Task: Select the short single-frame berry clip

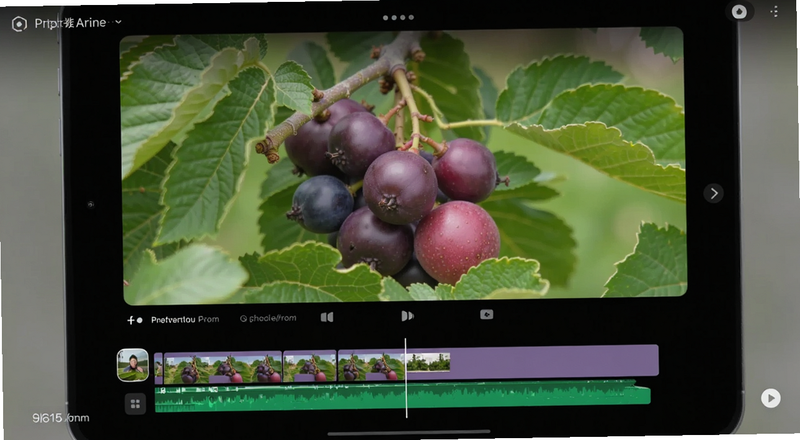Action: pos(310,366)
